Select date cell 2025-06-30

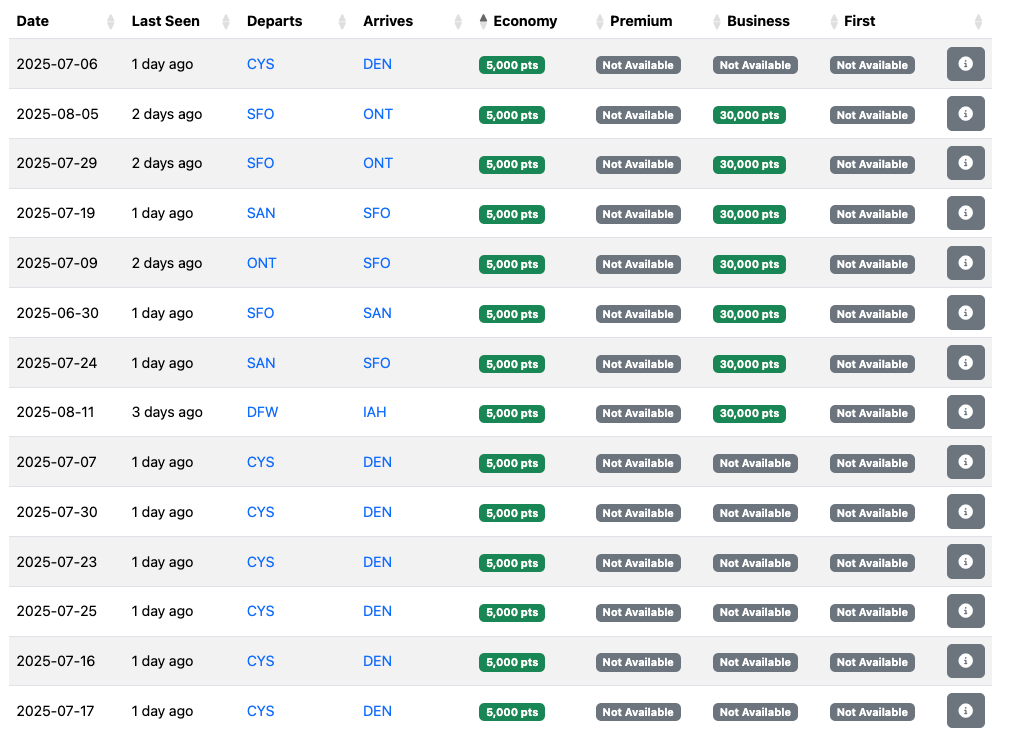[x=58, y=313]
